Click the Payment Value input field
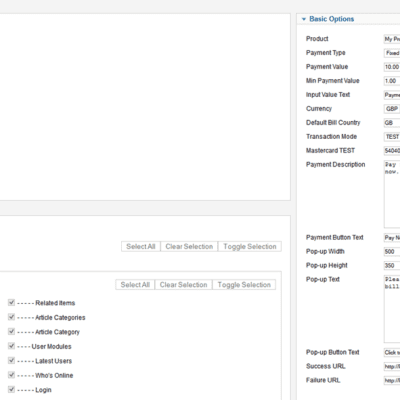The image size is (400, 400). click(x=392, y=67)
